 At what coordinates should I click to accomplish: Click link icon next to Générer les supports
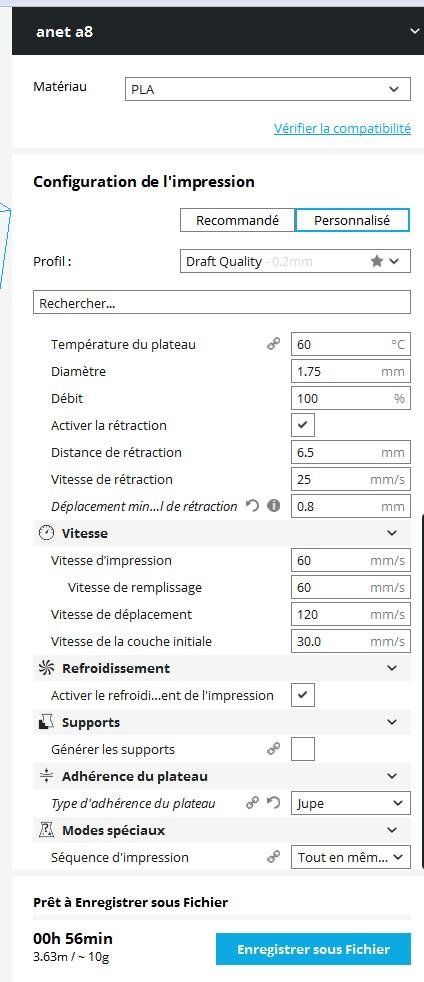pyautogui.click(x=273, y=749)
